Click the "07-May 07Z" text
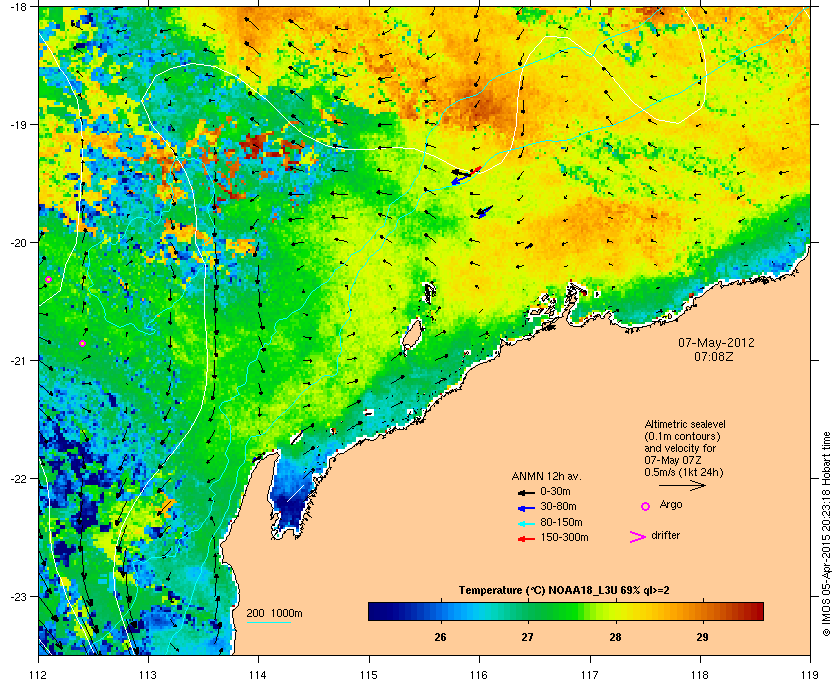840x680 pixels. [x=673, y=460]
